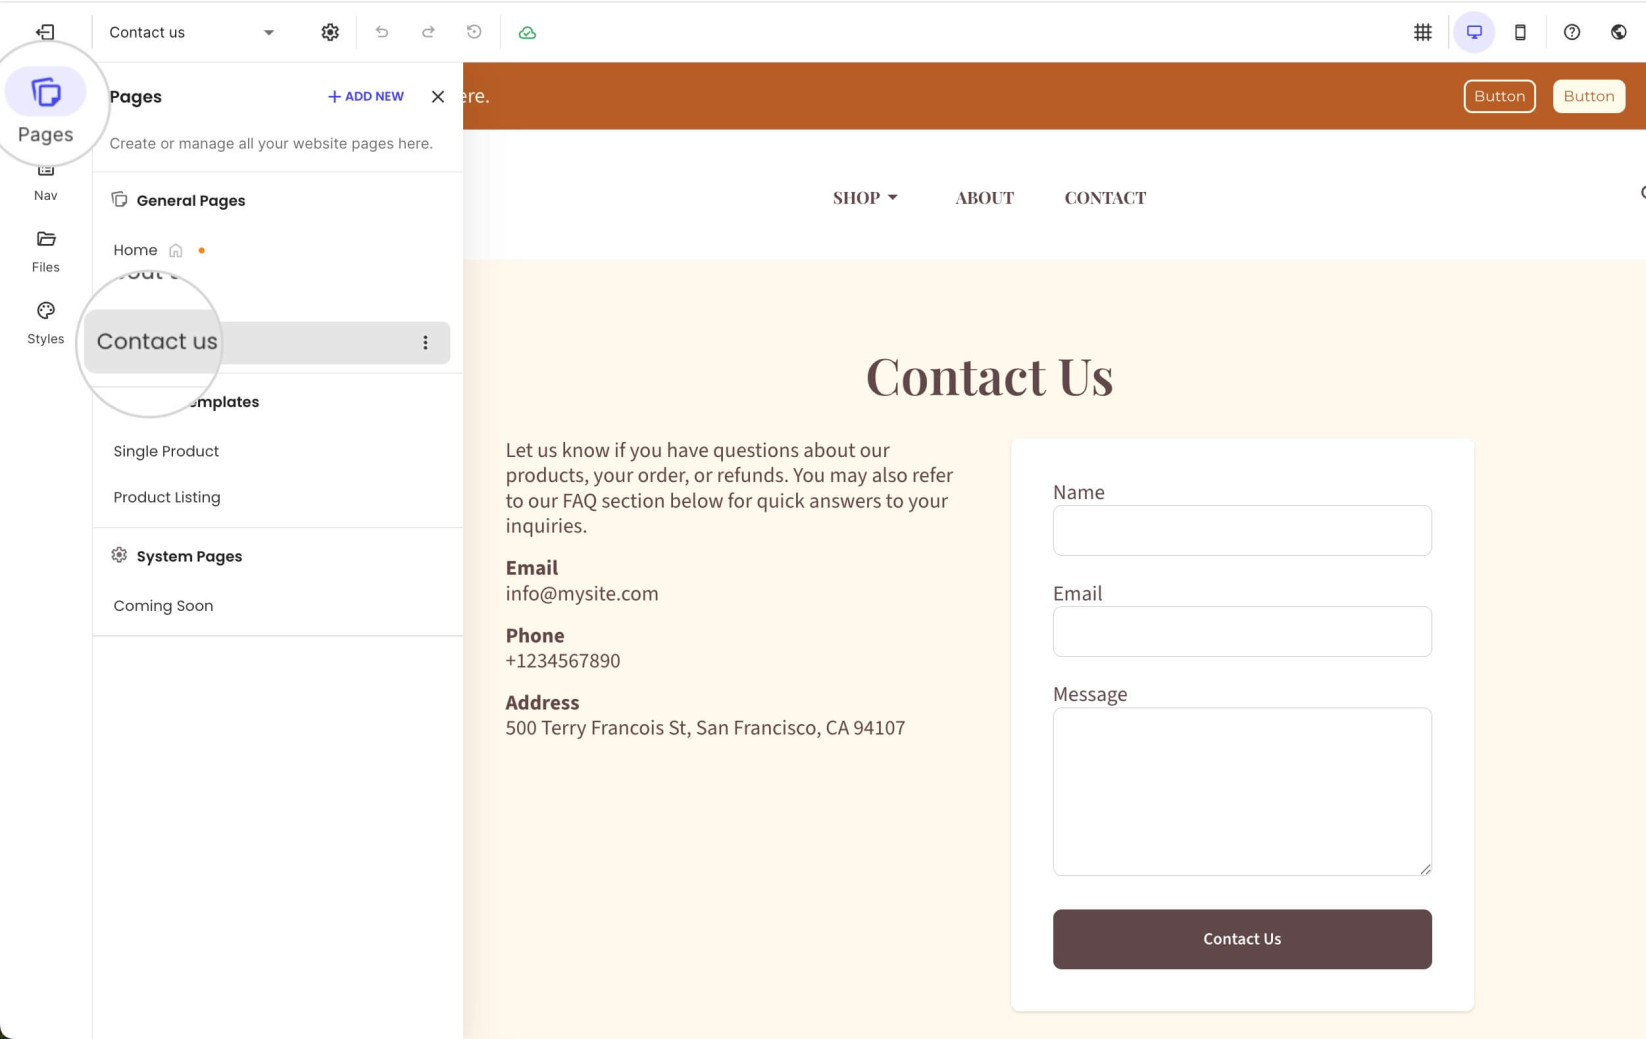Select the Contact Us page heading
The image size is (1646, 1039).
tap(989, 377)
